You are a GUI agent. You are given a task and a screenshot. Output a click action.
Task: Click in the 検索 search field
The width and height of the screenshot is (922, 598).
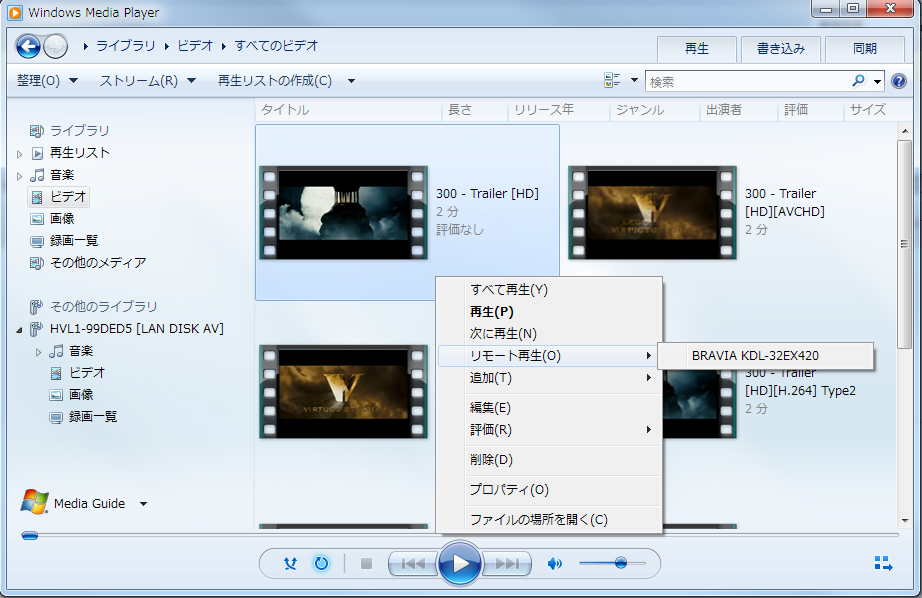(745, 81)
